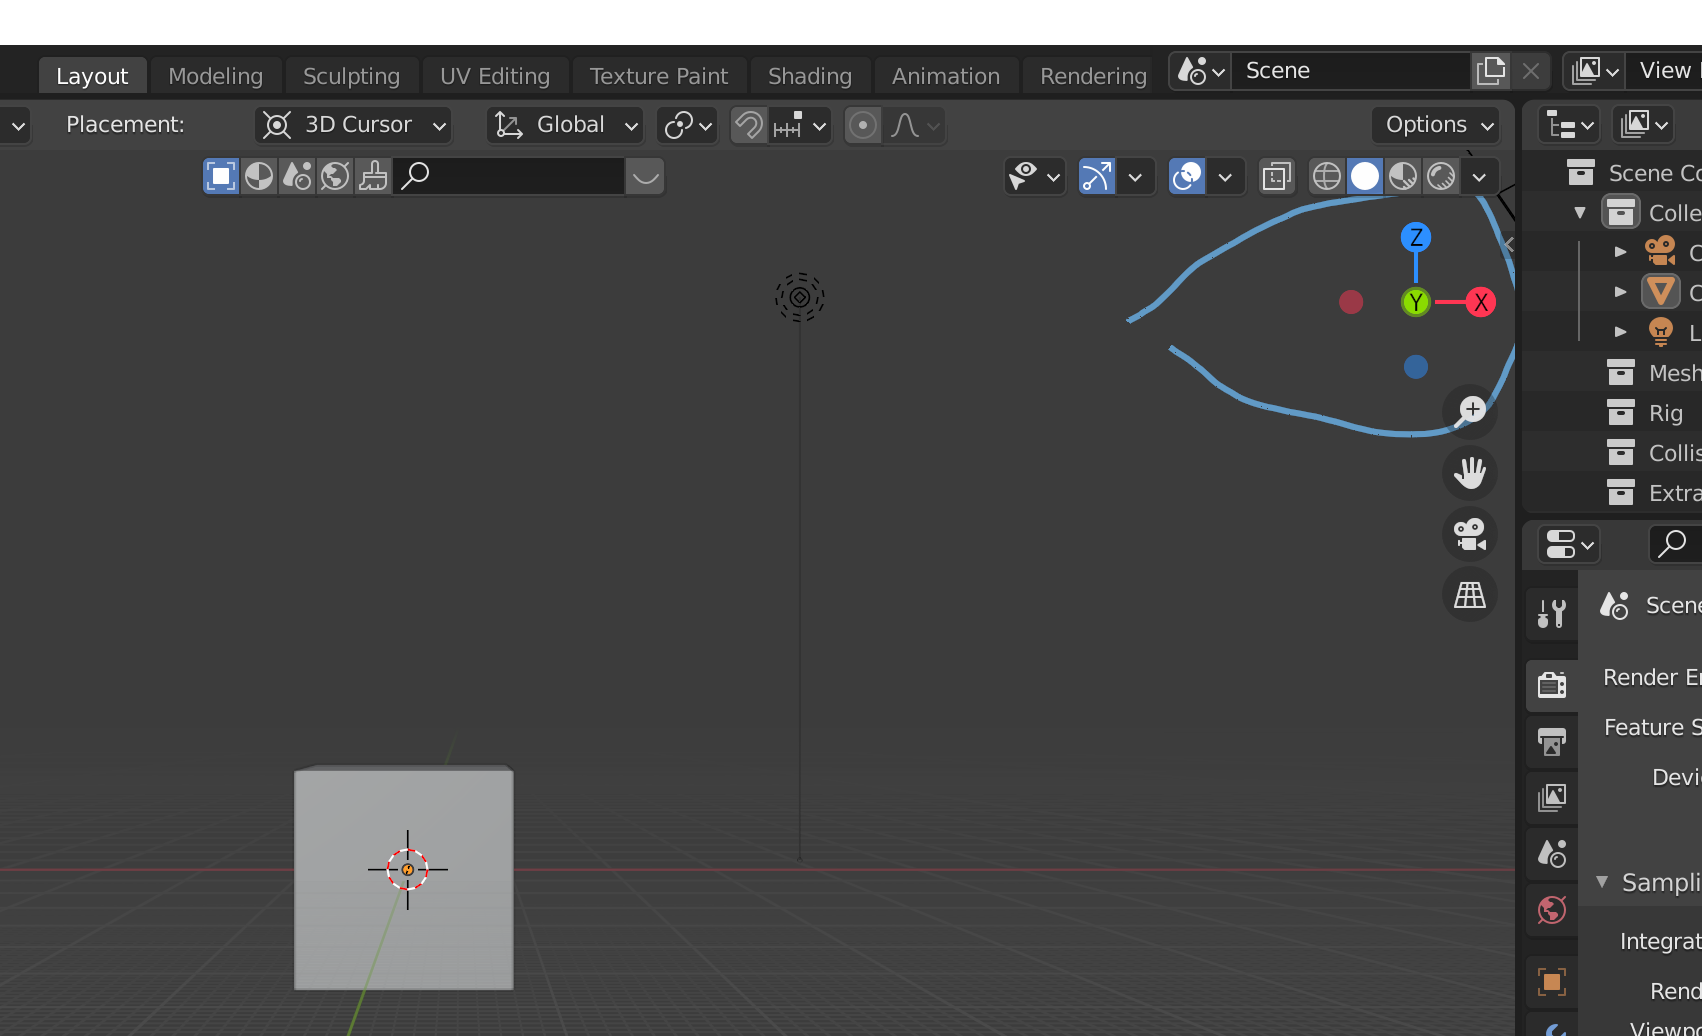1702x1036 pixels.
Task: Switch to solid viewport shading
Action: click(x=1365, y=177)
